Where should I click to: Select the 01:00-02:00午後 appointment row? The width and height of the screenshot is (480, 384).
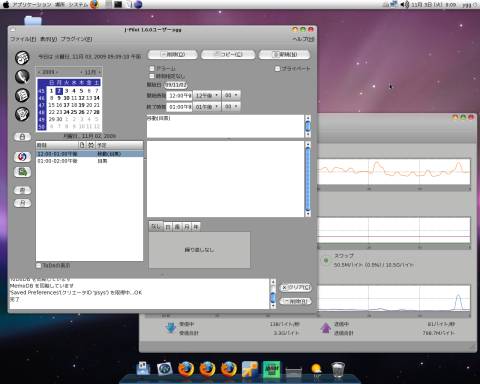[90, 161]
